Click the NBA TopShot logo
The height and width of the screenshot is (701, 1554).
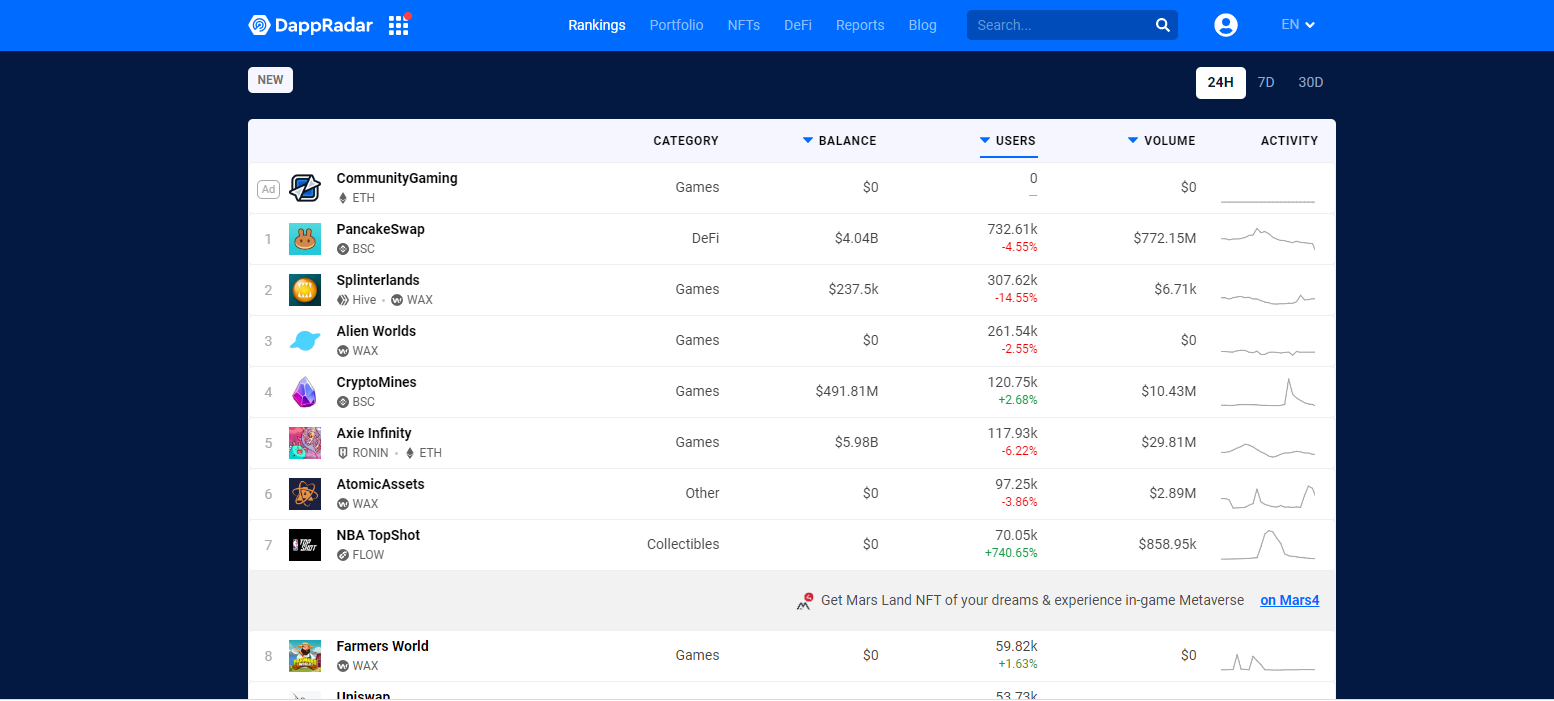(305, 545)
